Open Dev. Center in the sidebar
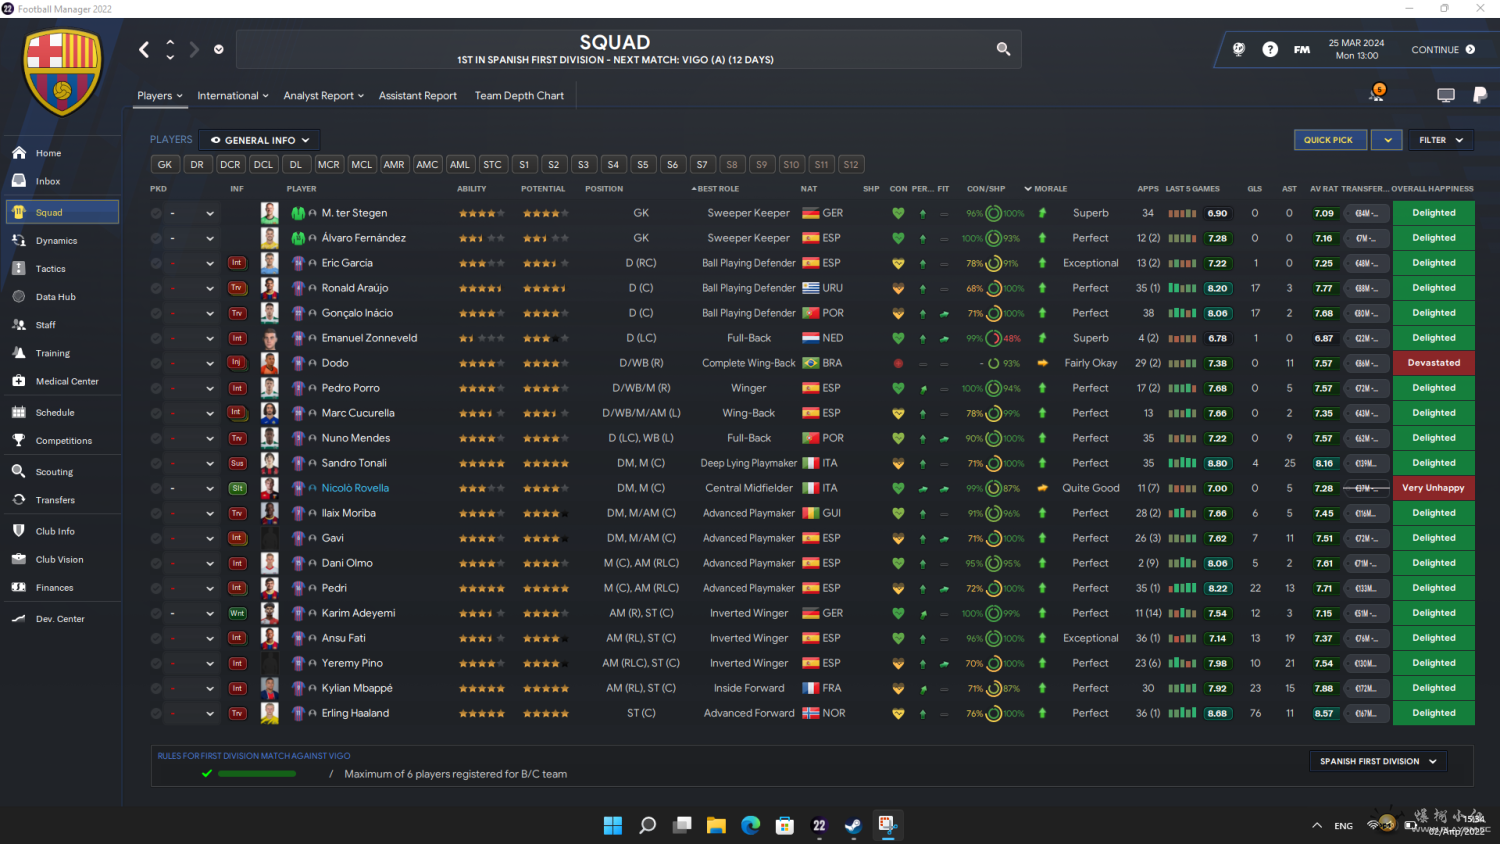 tap(60, 619)
